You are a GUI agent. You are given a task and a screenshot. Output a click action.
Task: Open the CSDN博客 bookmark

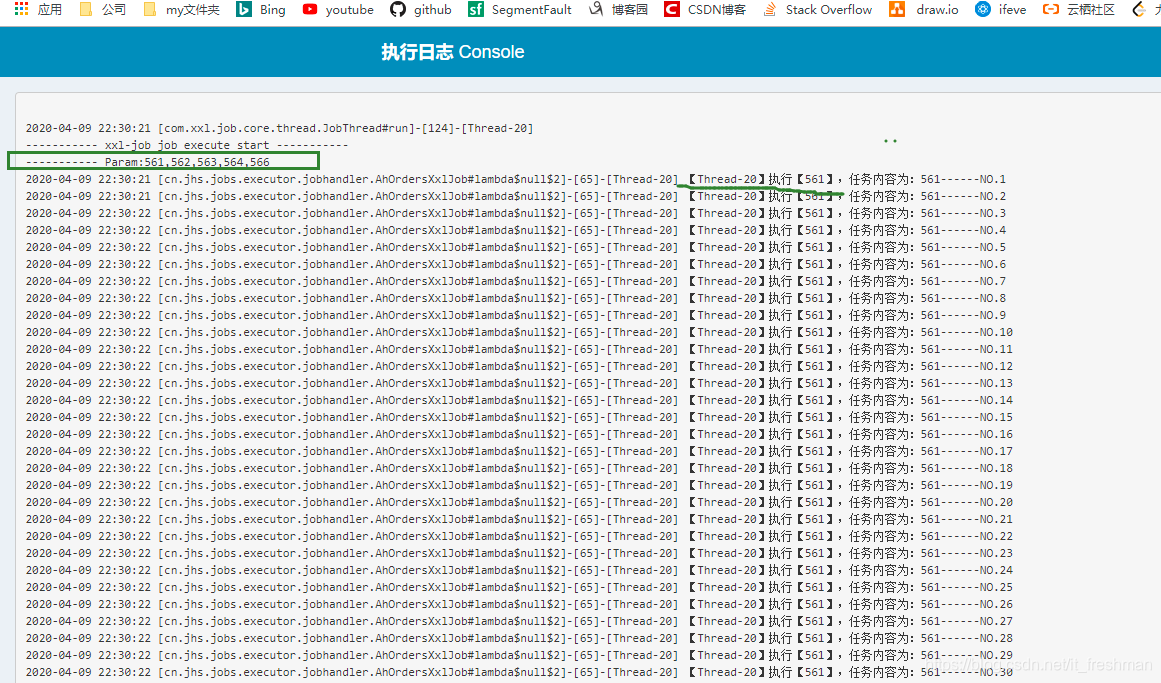[x=705, y=10]
